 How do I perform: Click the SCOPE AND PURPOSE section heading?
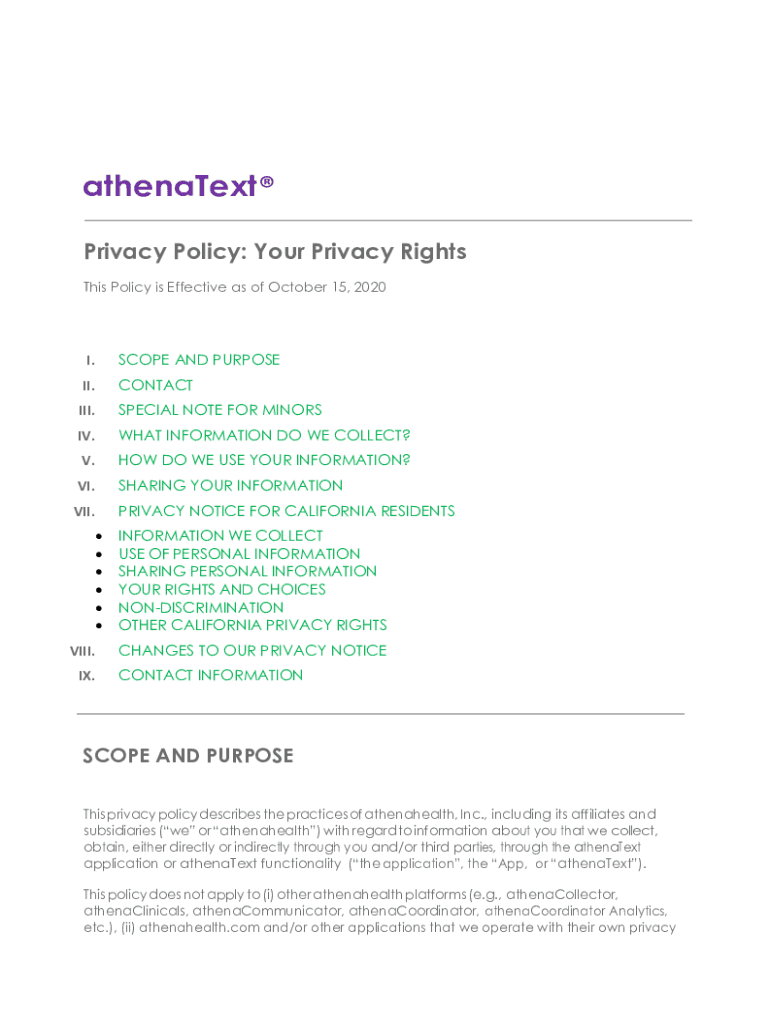pyautogui.click(x=188, y=756)
